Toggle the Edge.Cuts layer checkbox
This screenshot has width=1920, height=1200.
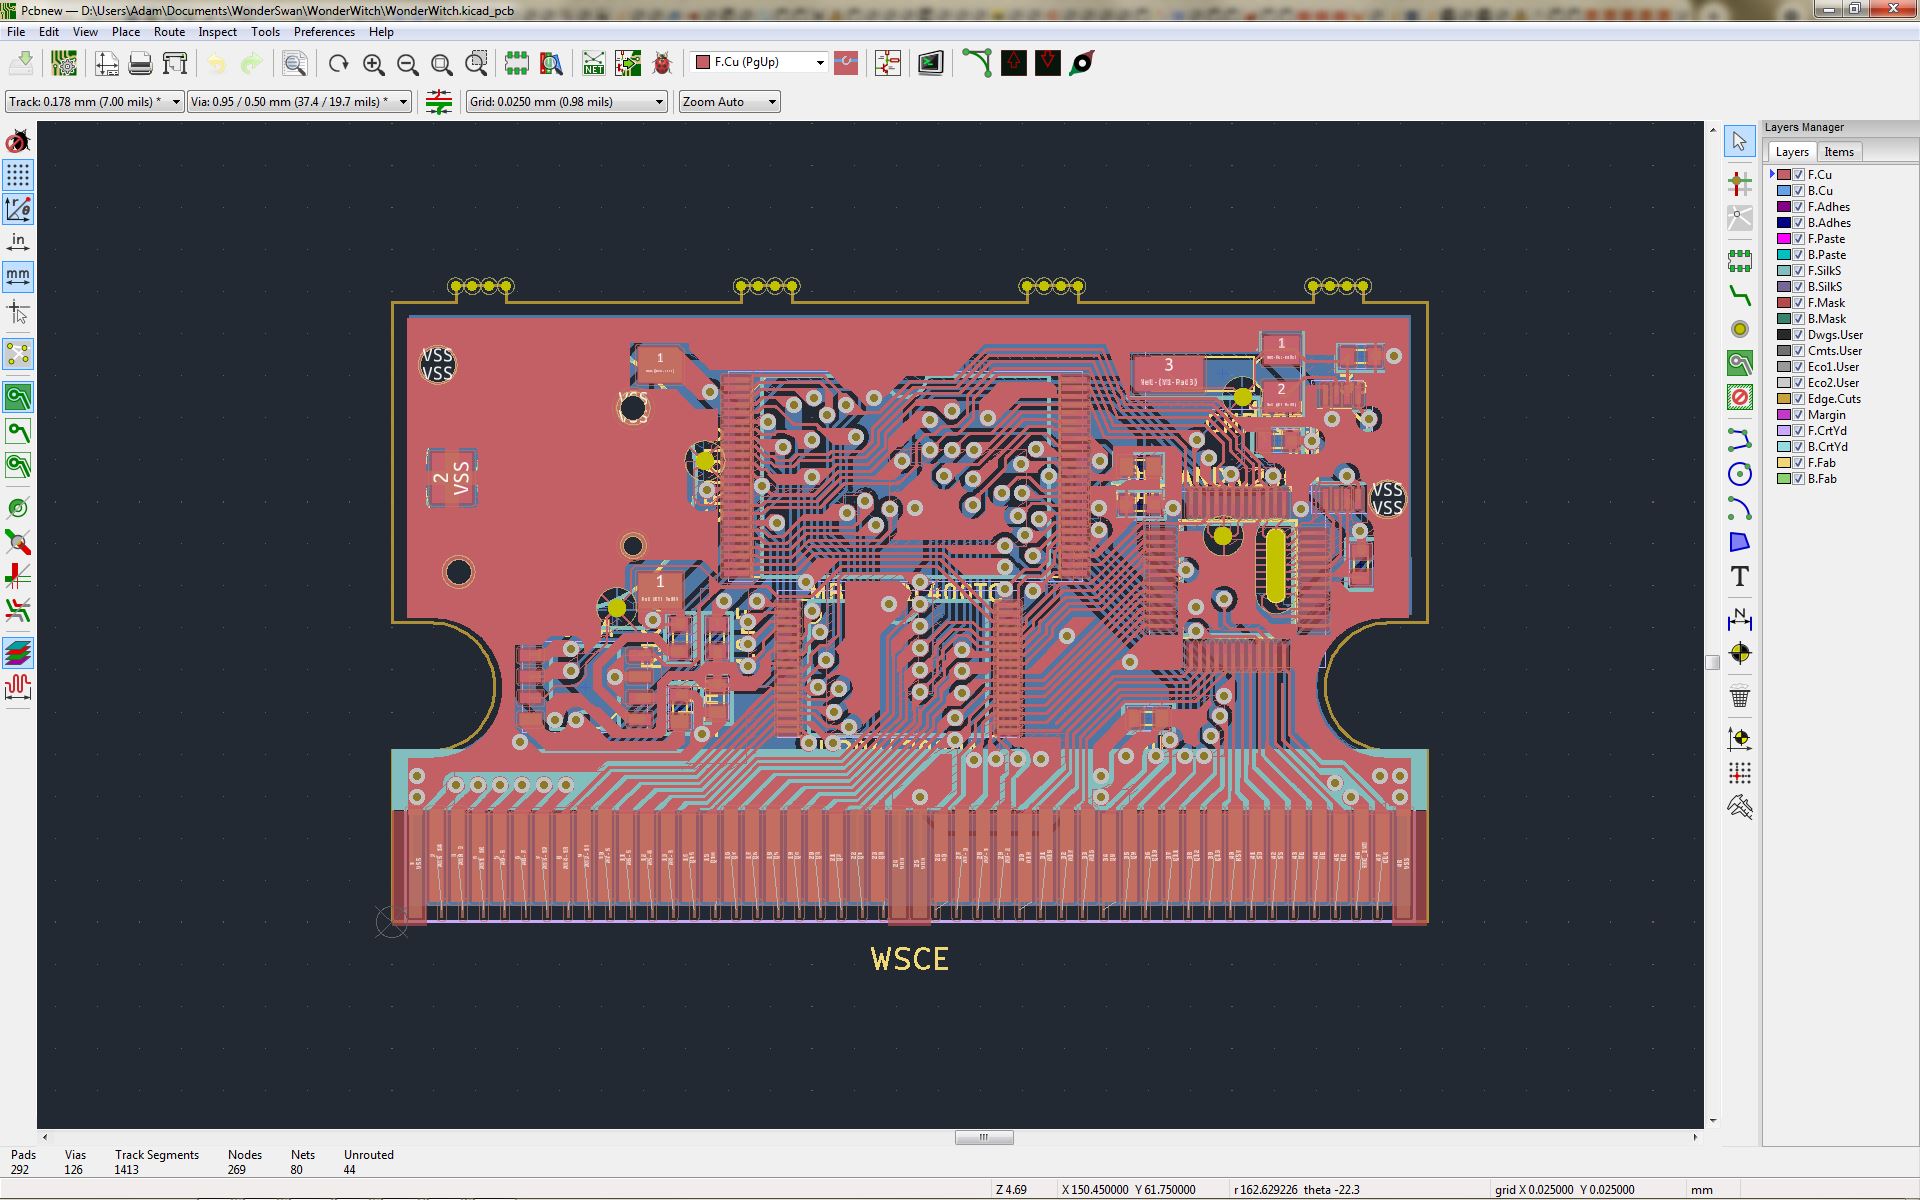click(x=1798, y=399)
